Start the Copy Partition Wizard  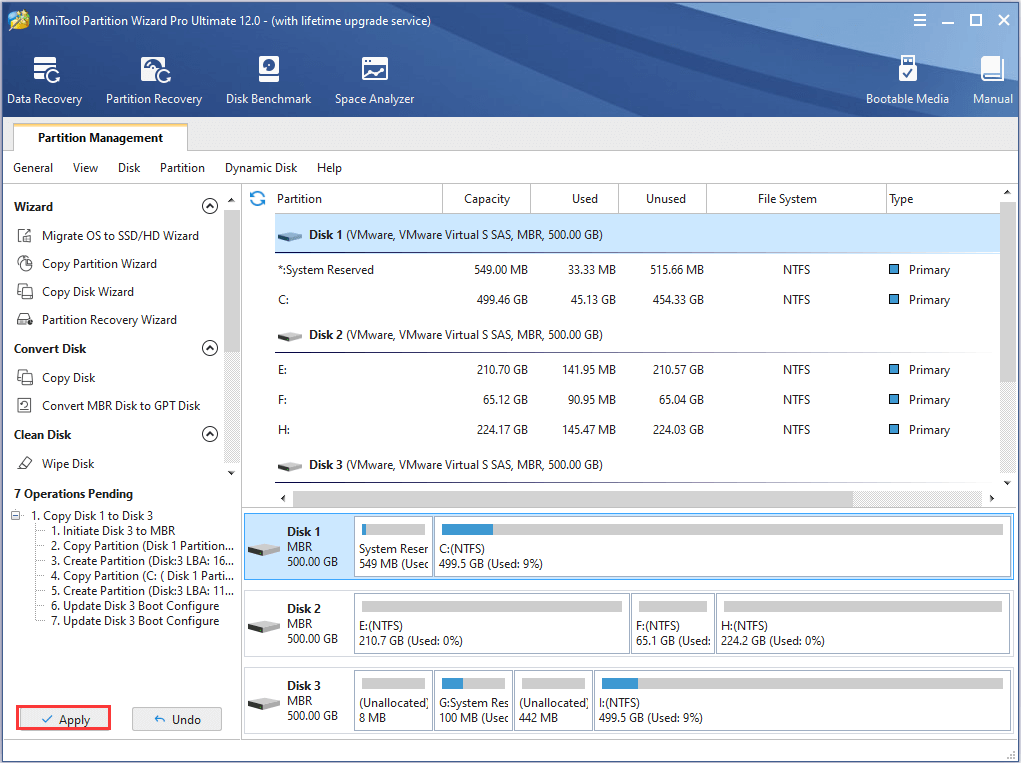(100, 264)
